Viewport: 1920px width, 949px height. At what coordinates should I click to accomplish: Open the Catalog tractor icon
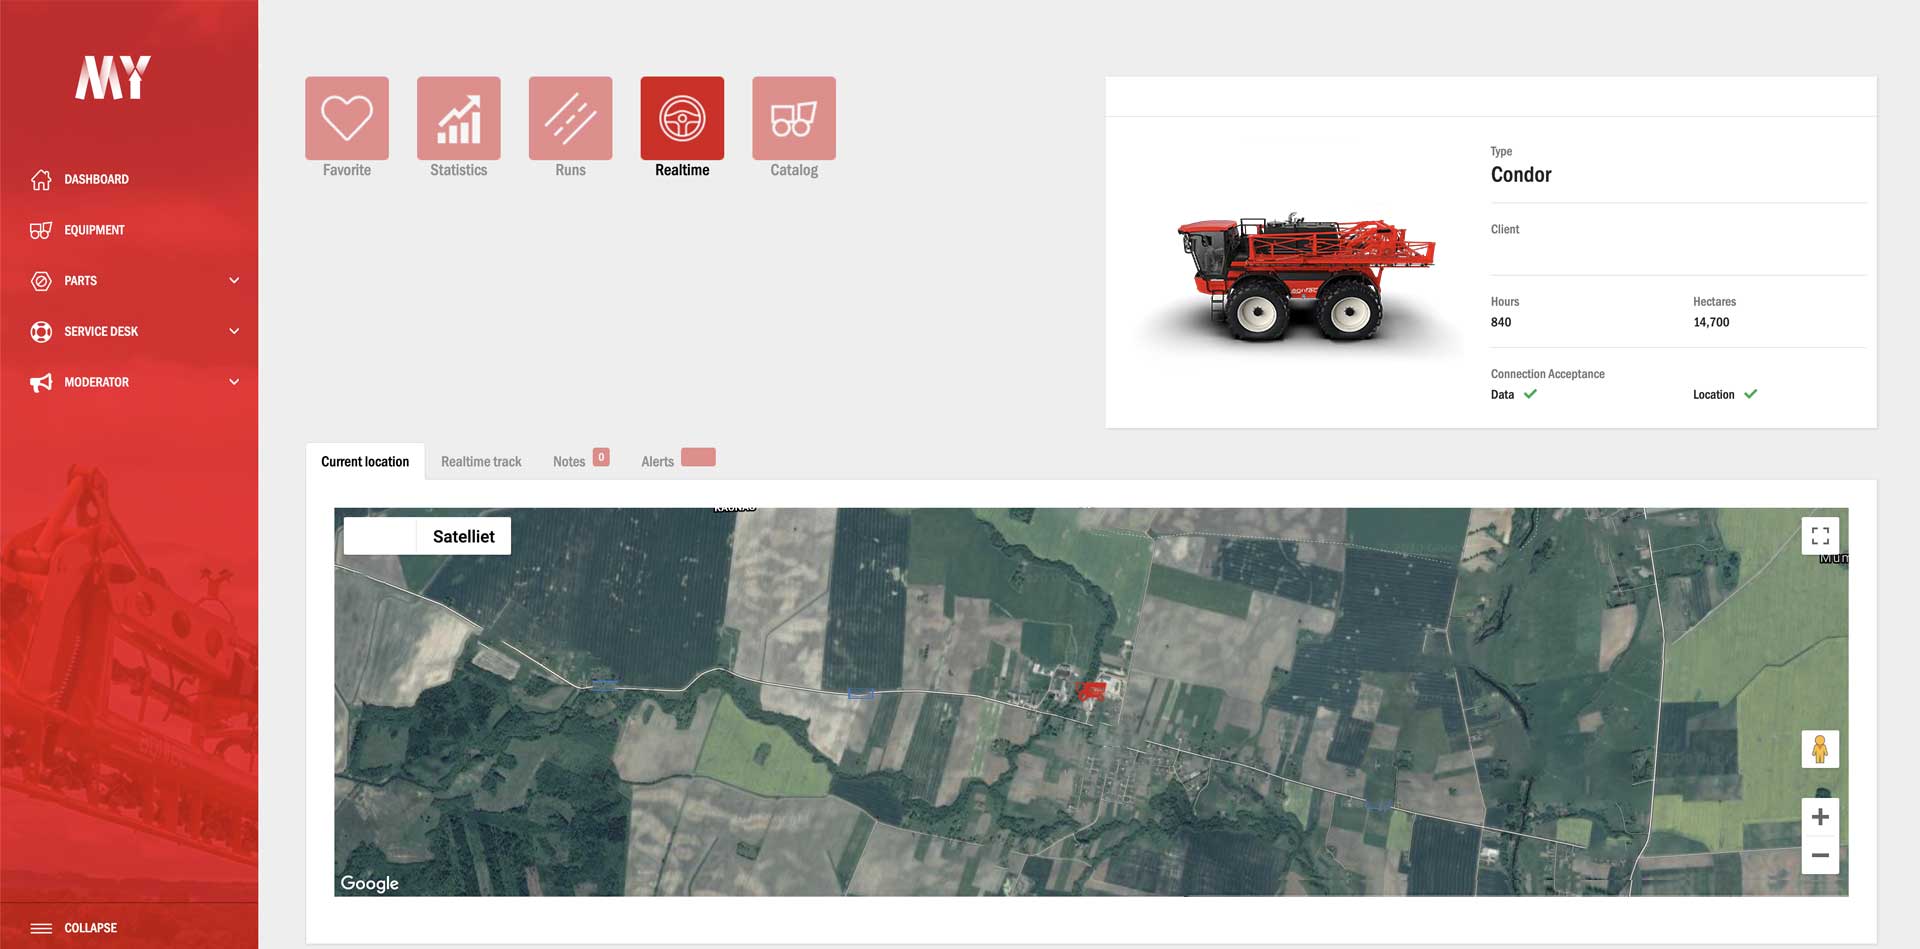[x=794, y=118]
